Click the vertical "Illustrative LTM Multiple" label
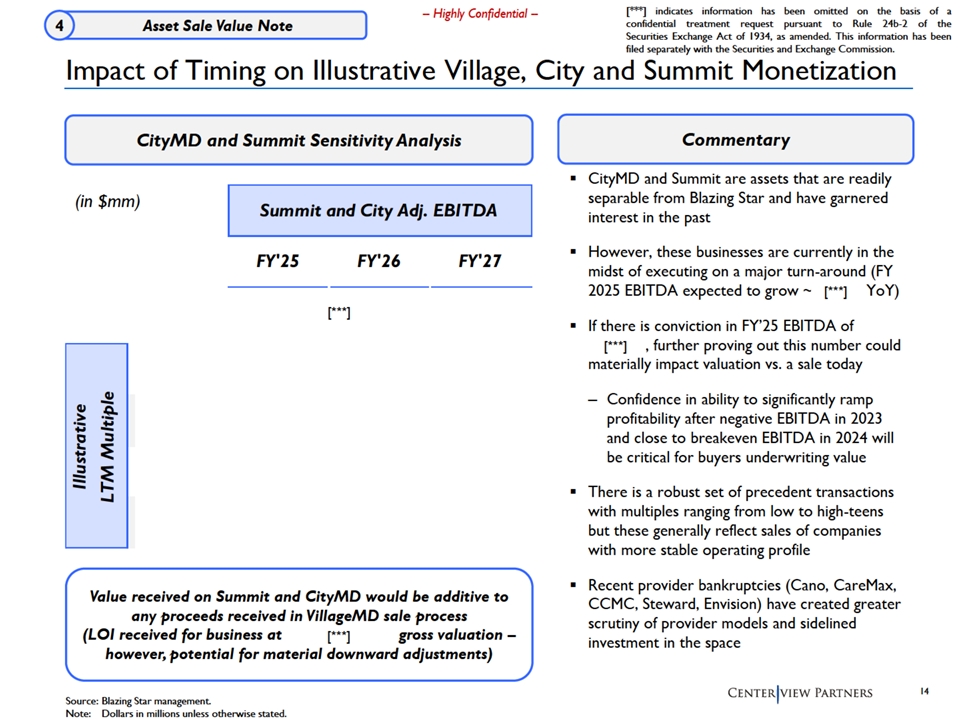Screen dimensions: 960x720 96,446
